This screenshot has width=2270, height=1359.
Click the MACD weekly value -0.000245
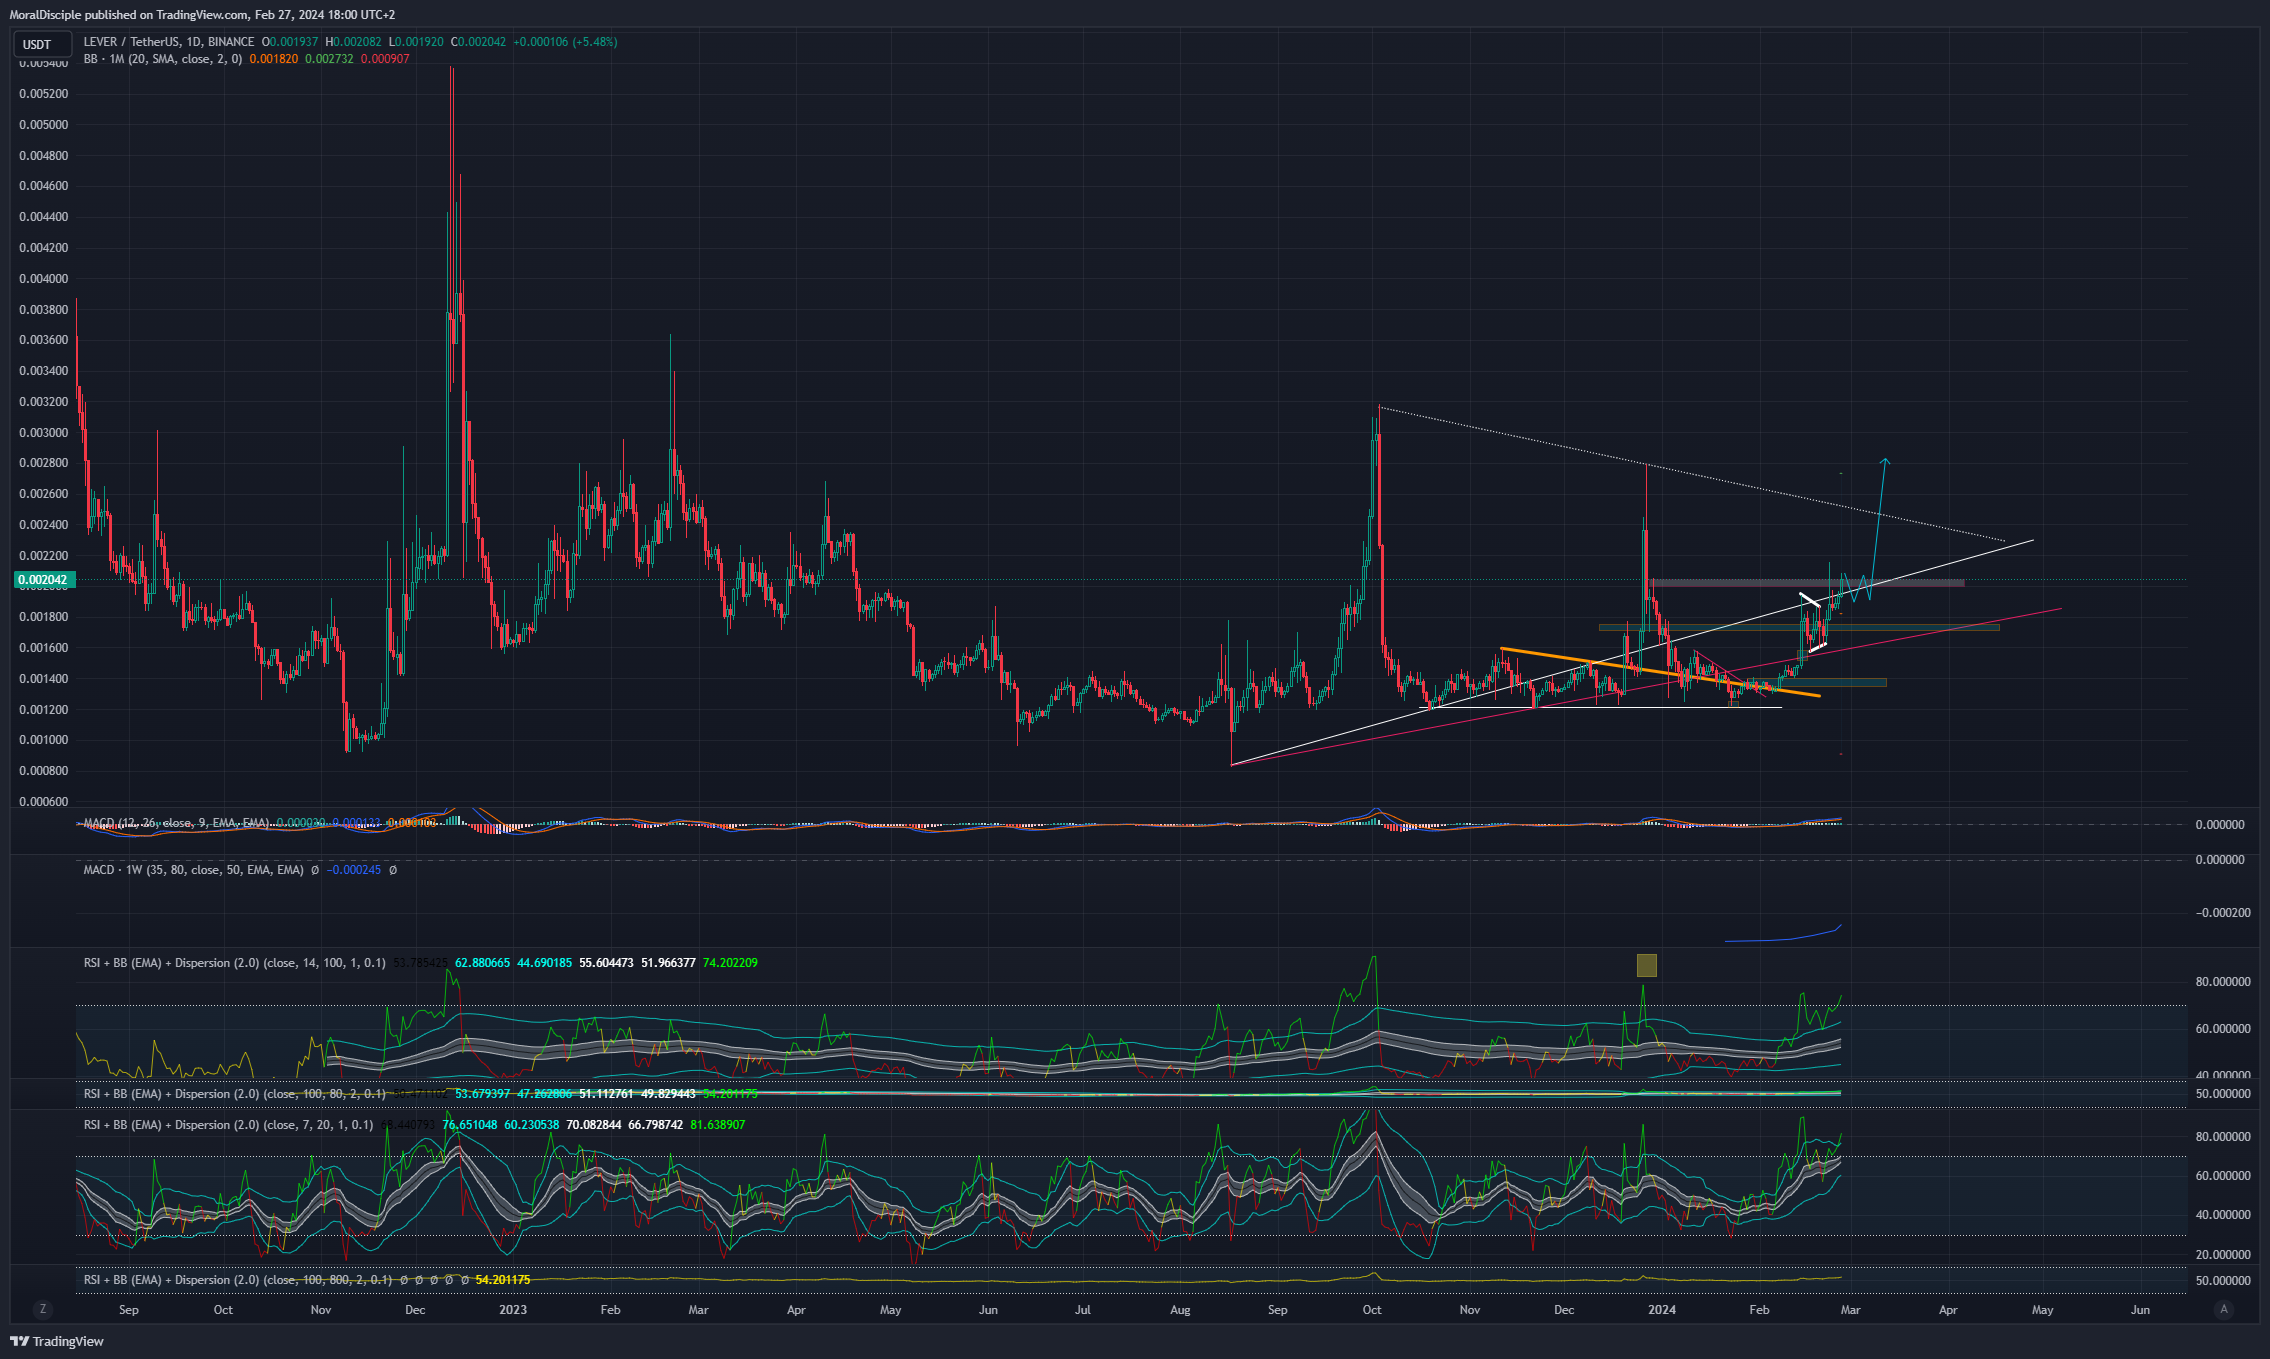pyautogui.click(x=354, y=870)
